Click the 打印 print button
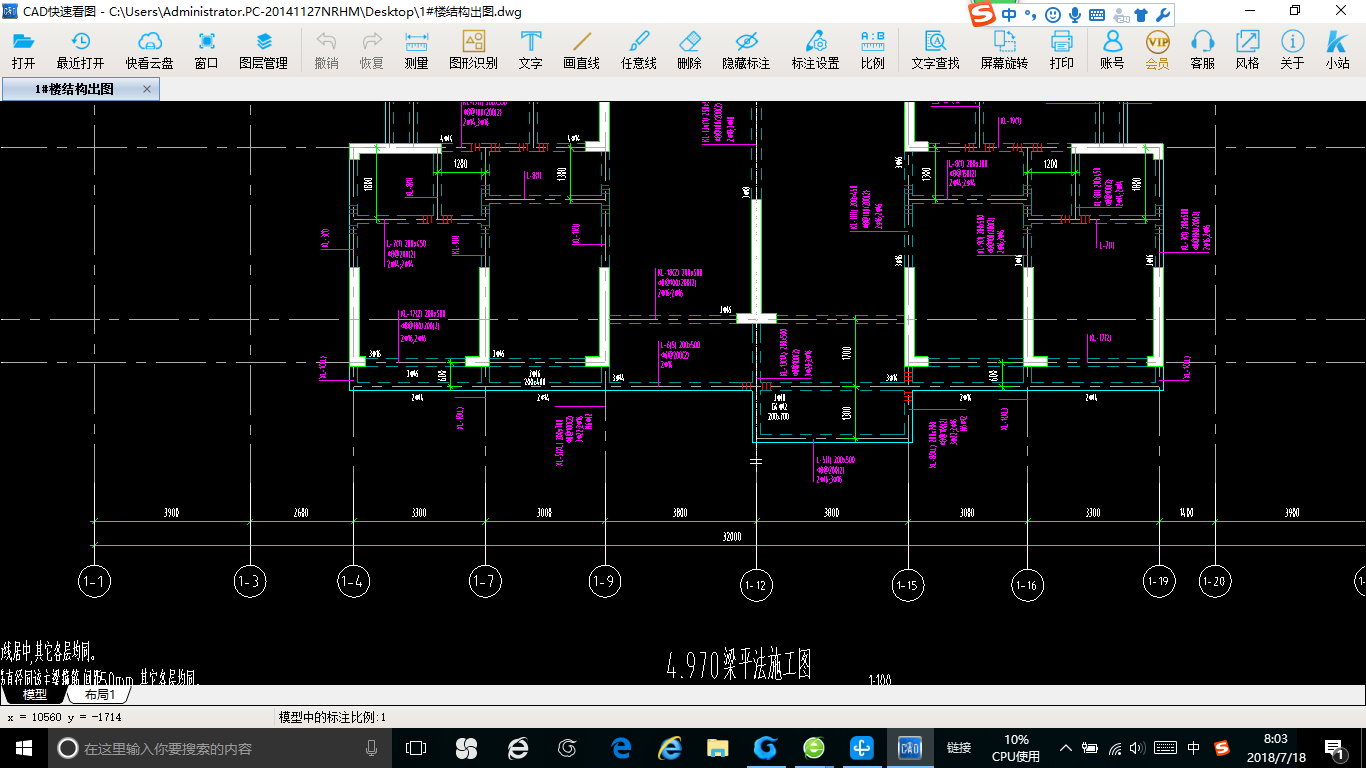1366x768 pixels. click(x=1061, y=49)
